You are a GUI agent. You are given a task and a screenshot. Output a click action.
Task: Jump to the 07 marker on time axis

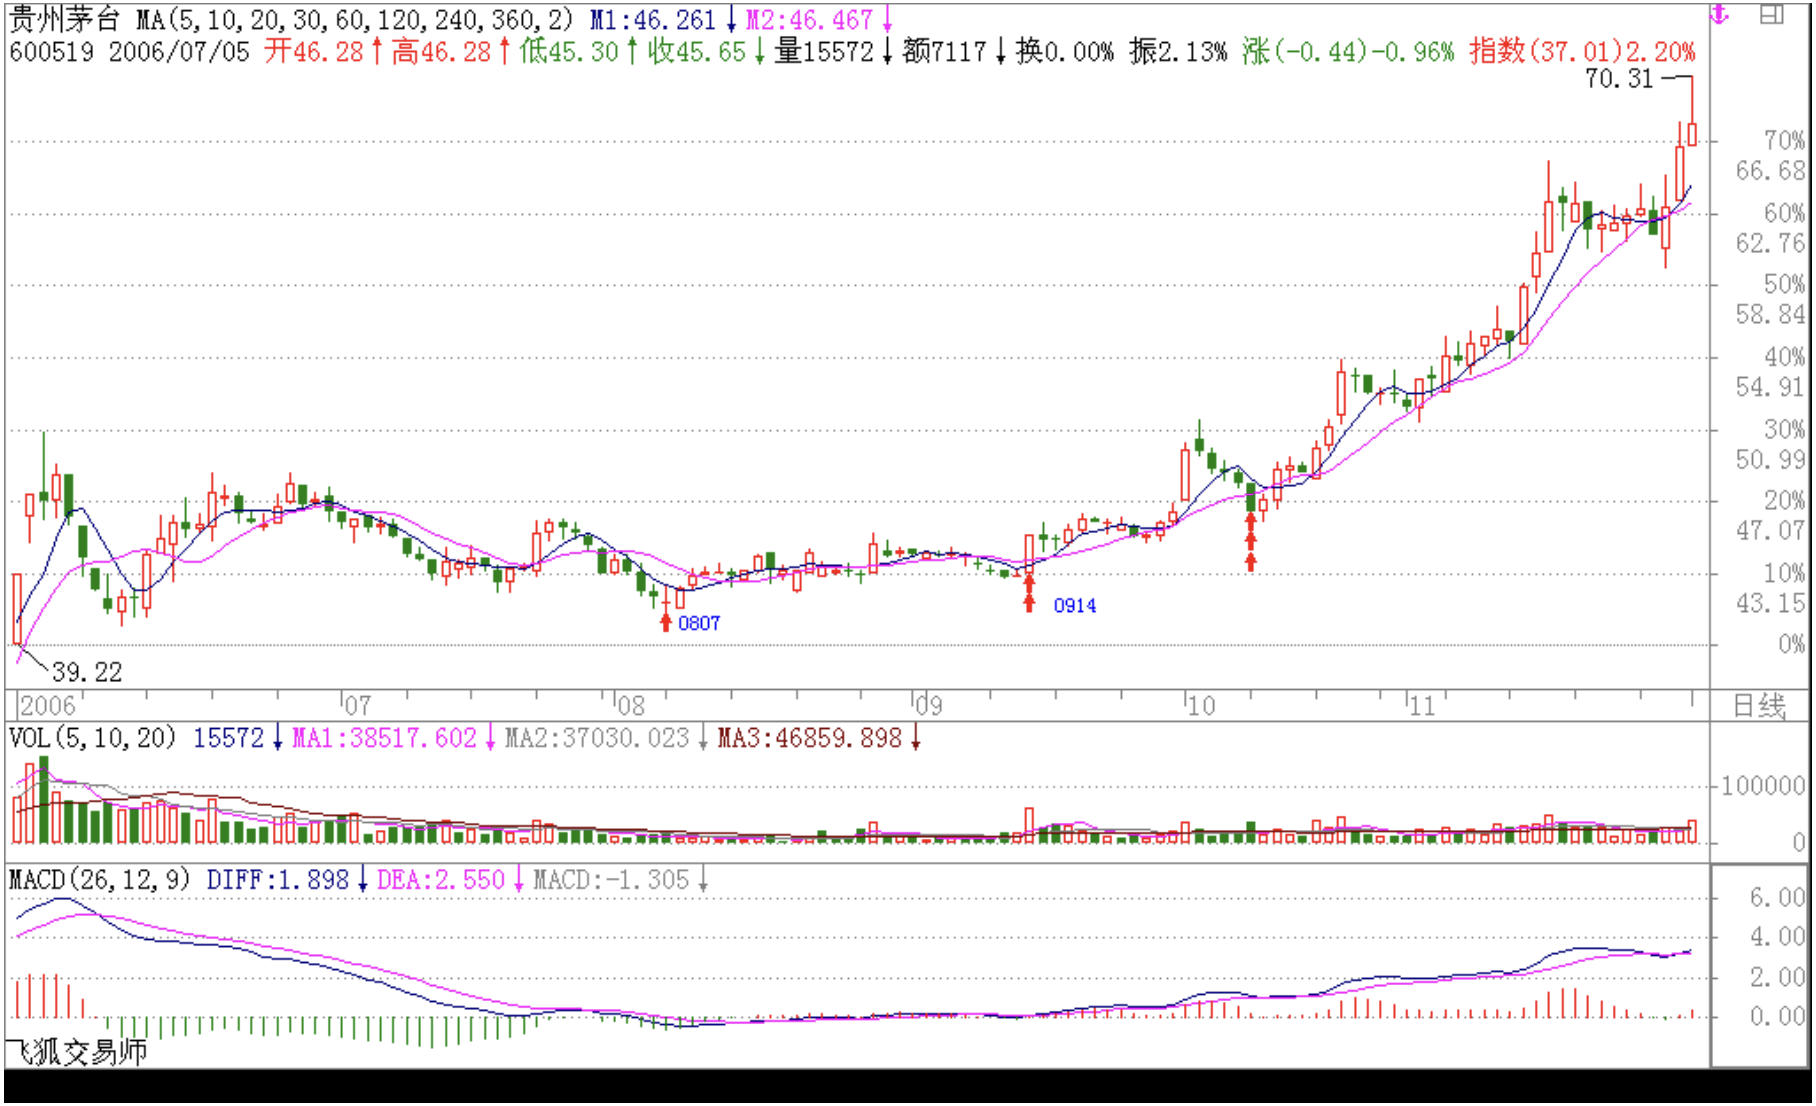tap(357, 706)
